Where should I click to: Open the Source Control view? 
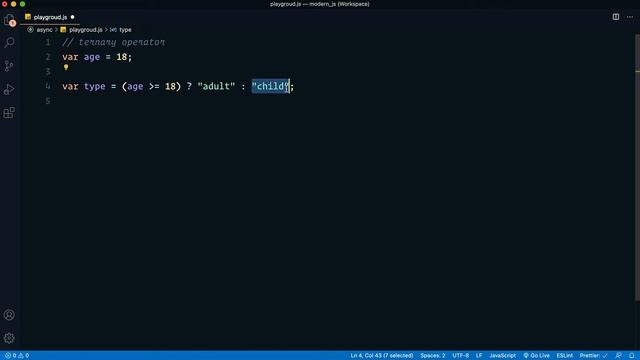(x=9, y=66)
